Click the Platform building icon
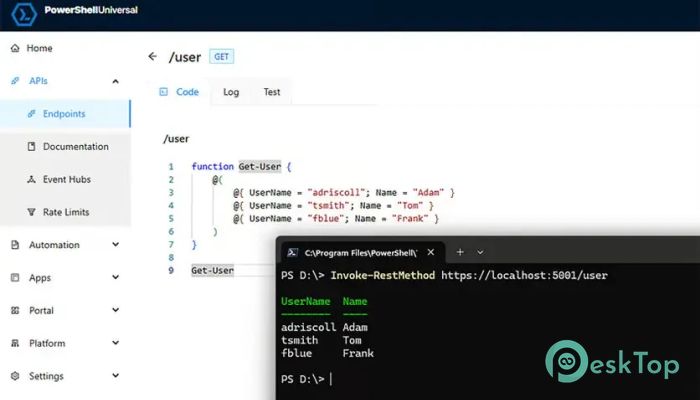 (x=15, y=343)
